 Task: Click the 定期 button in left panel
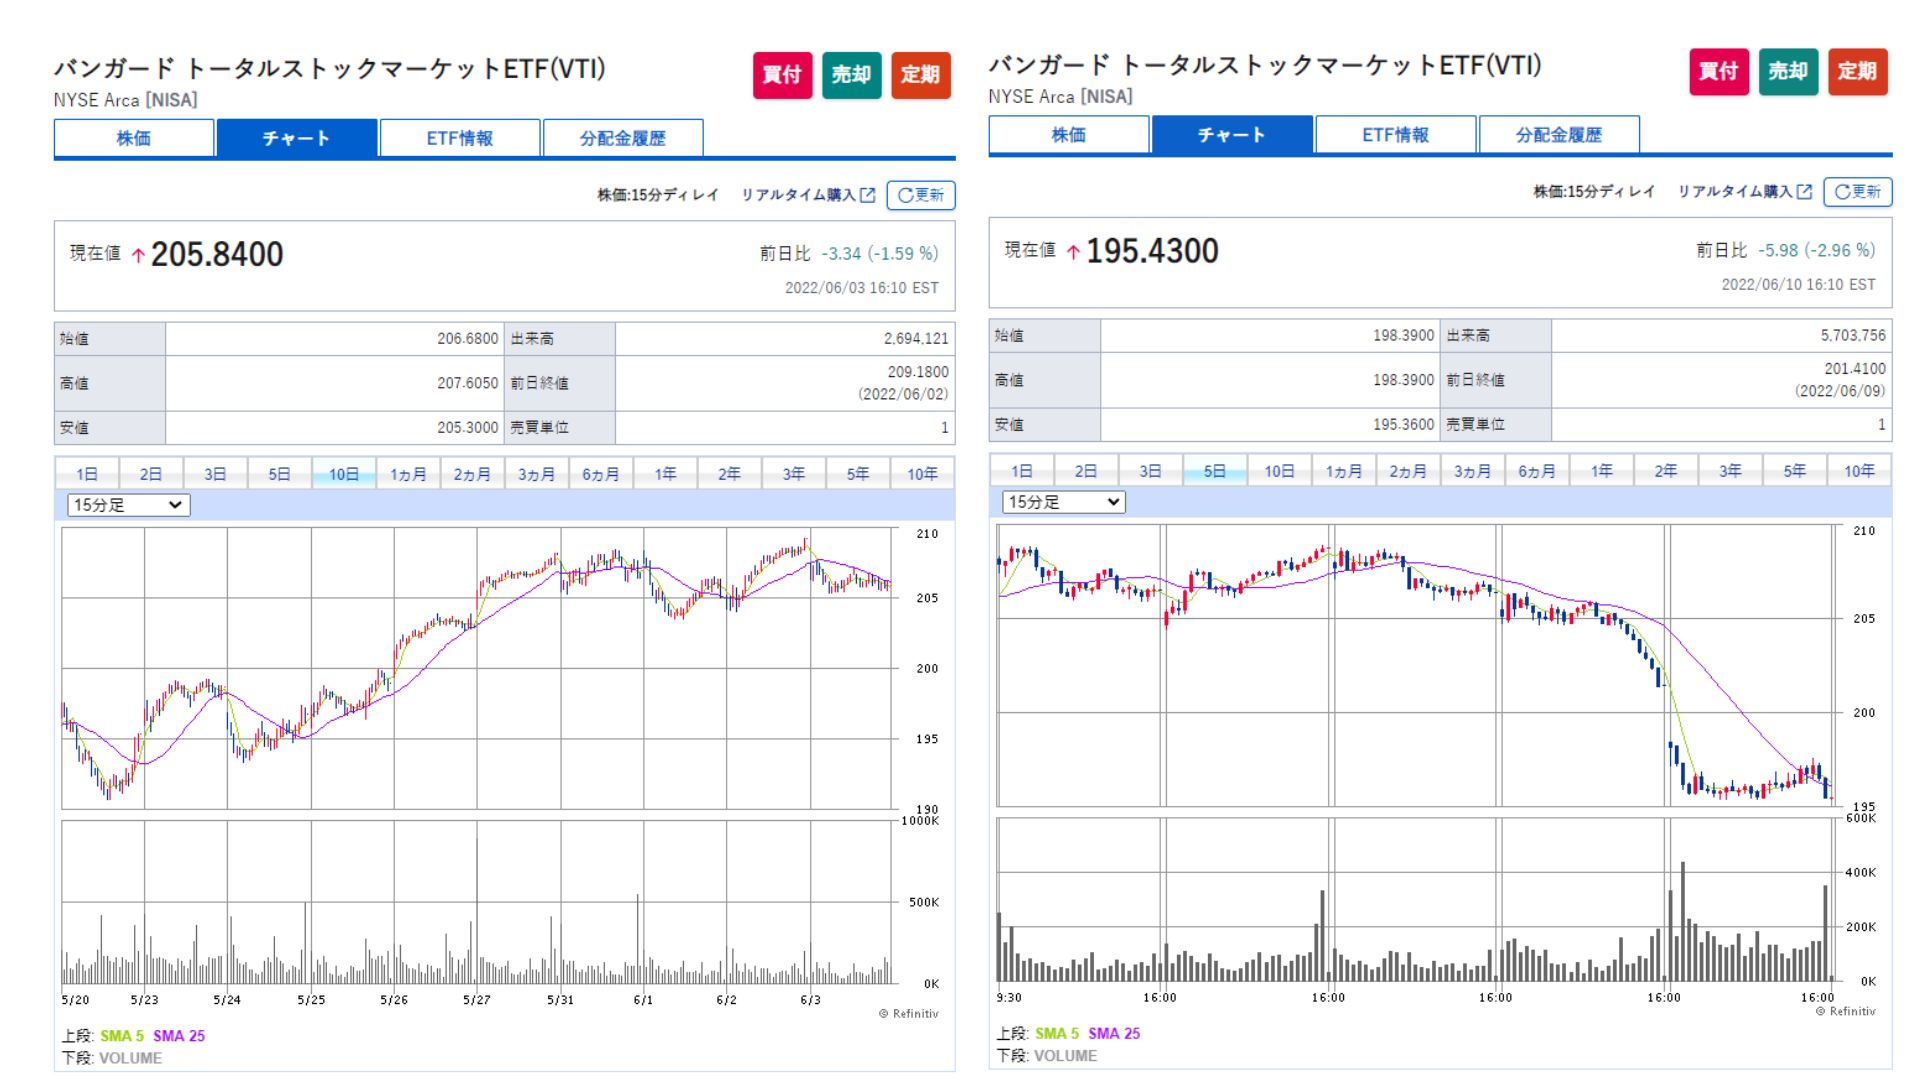coord(920,75)
